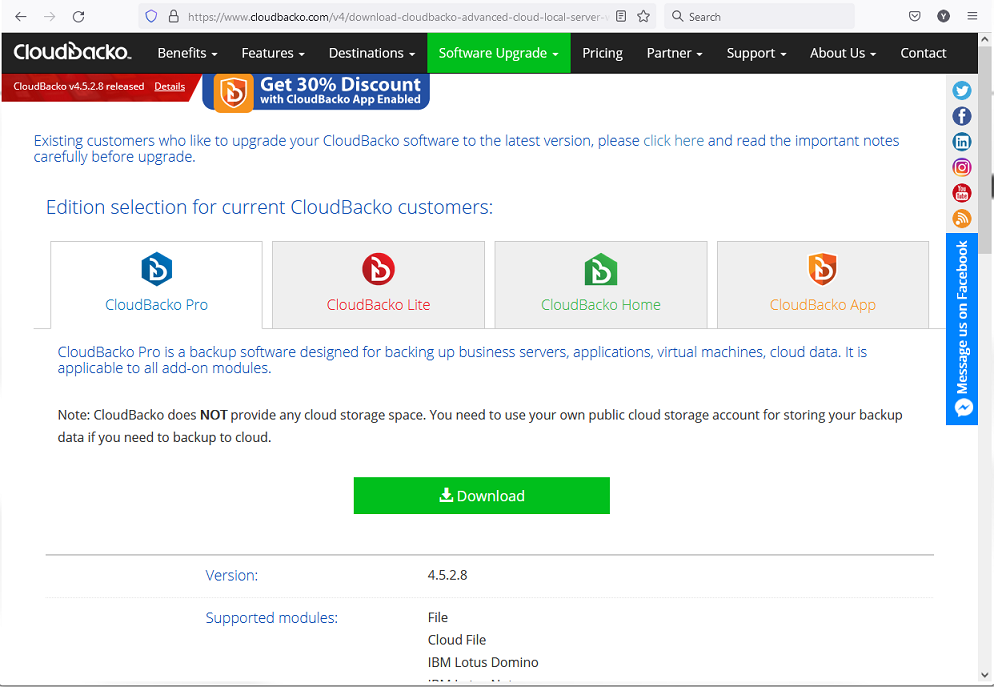Click the URL address bar
This screenshot has height=687, width=994.
[x=399, y=16]
